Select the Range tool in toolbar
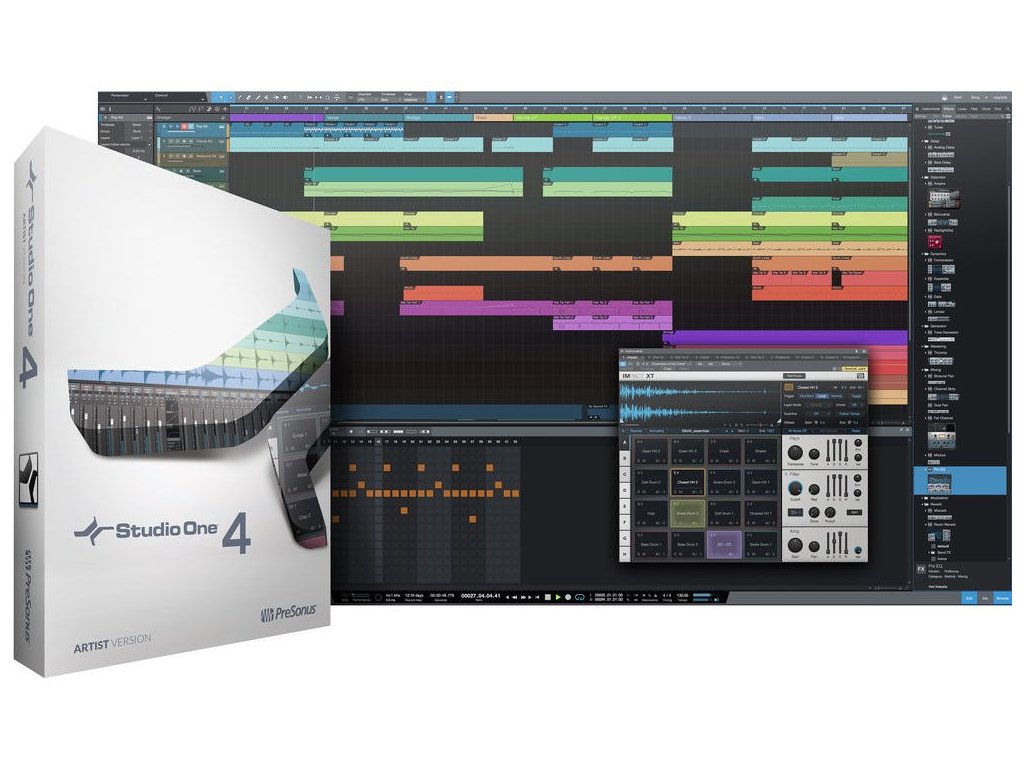The height and width of the screenshot is (768, 1024). tap(231, 97)
